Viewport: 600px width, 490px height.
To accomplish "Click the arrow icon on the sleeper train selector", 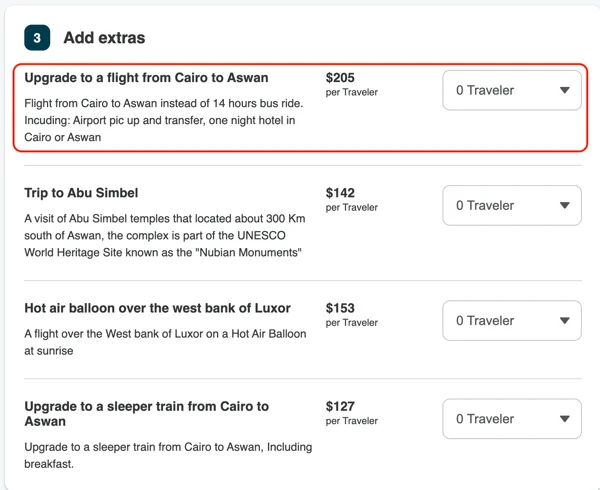I will tap(564, 419).
